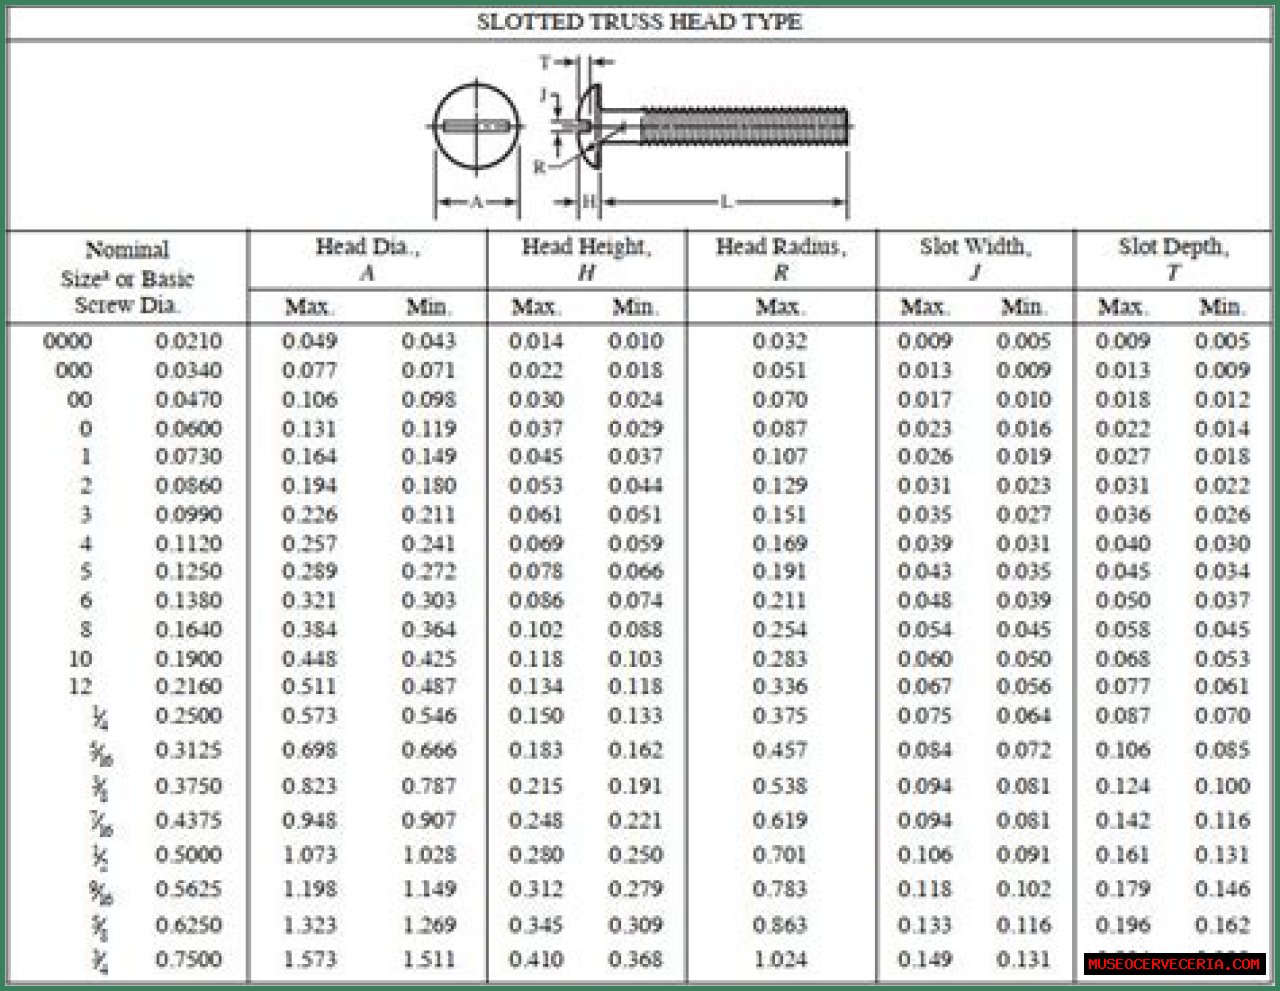Image resolution: width=1280 pixels, height=991 pixels.
Task: Click basic screw diameter "0.3125"
Action: [188, 751]
